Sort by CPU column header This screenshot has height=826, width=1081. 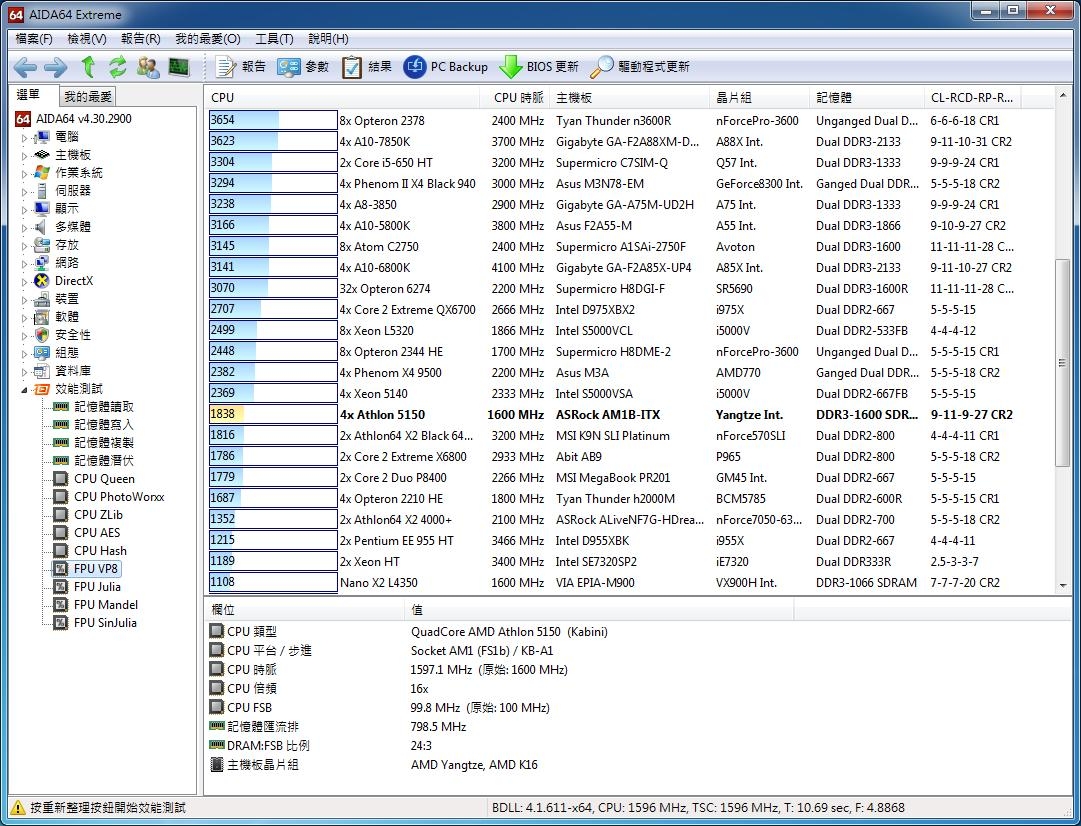pyautogui.click(x=342, y=98)
